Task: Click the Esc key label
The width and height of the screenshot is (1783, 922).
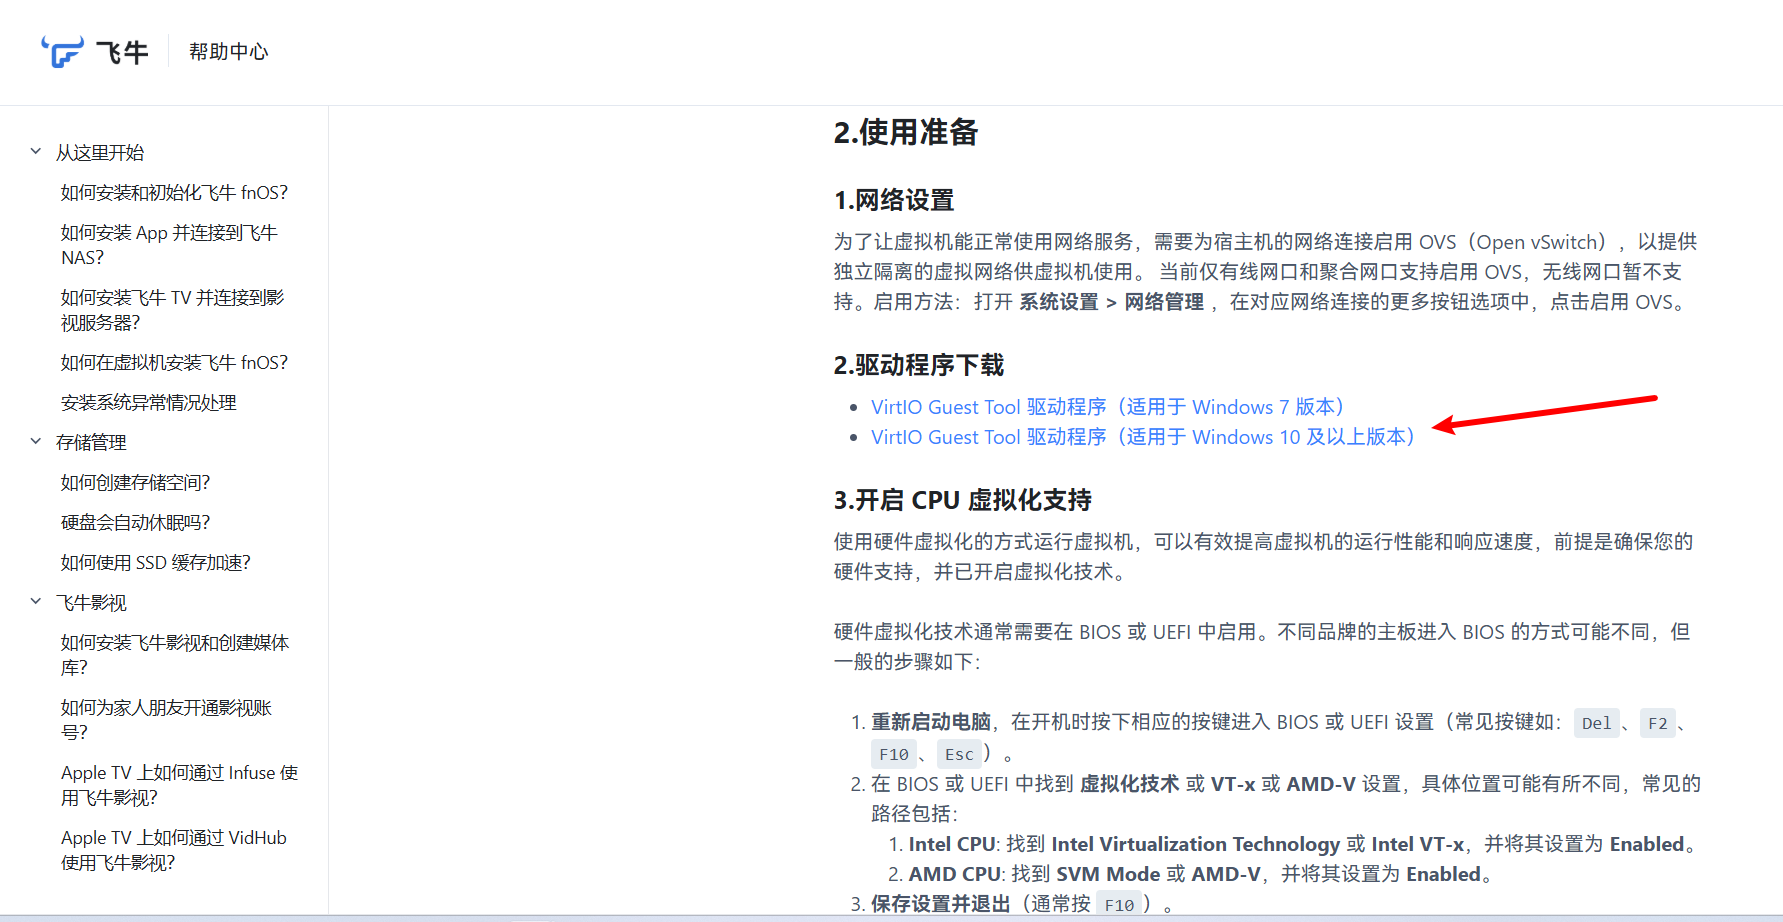Action: coord(959,754)
